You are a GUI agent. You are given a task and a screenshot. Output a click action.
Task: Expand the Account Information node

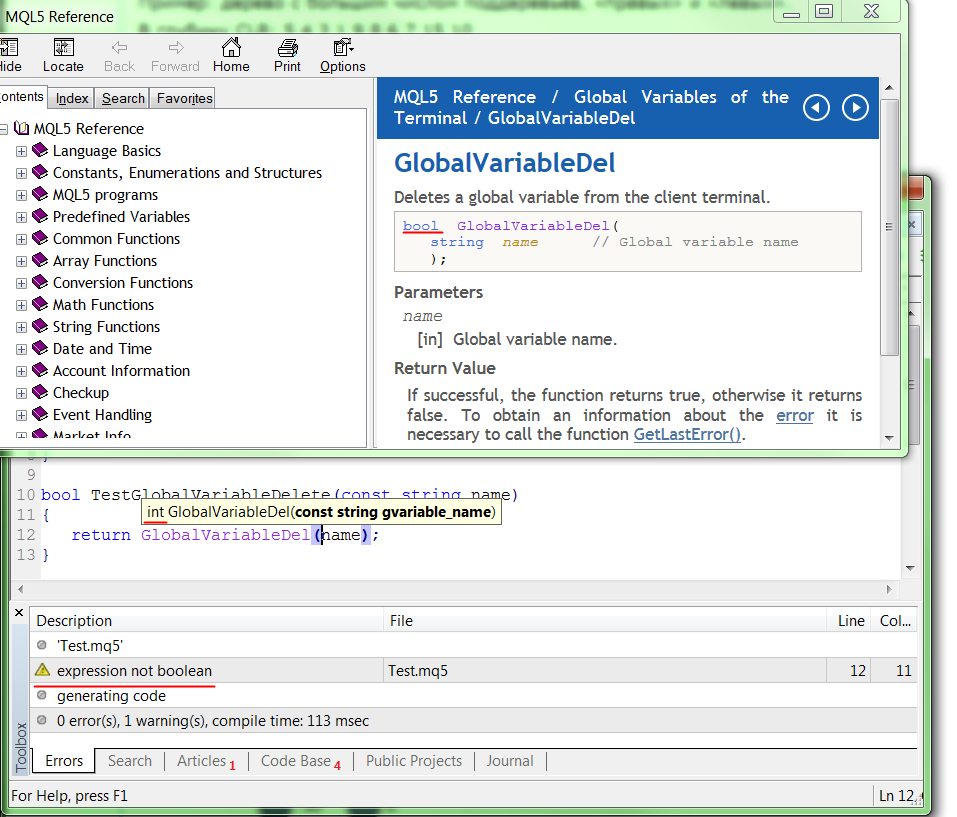coord(21,371)
